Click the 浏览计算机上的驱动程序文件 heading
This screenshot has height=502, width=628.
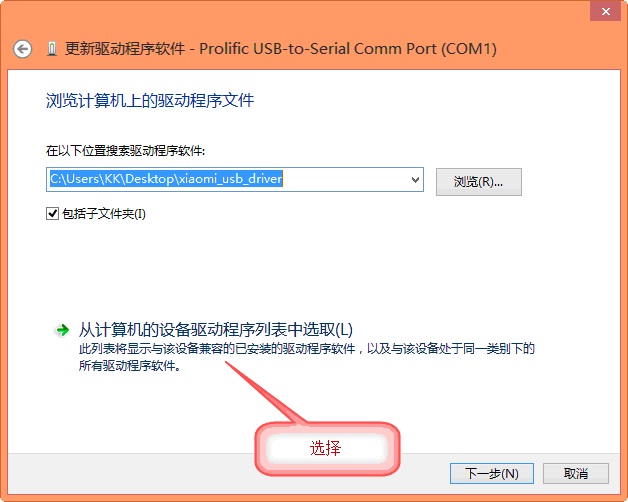[x=150, y=100]
